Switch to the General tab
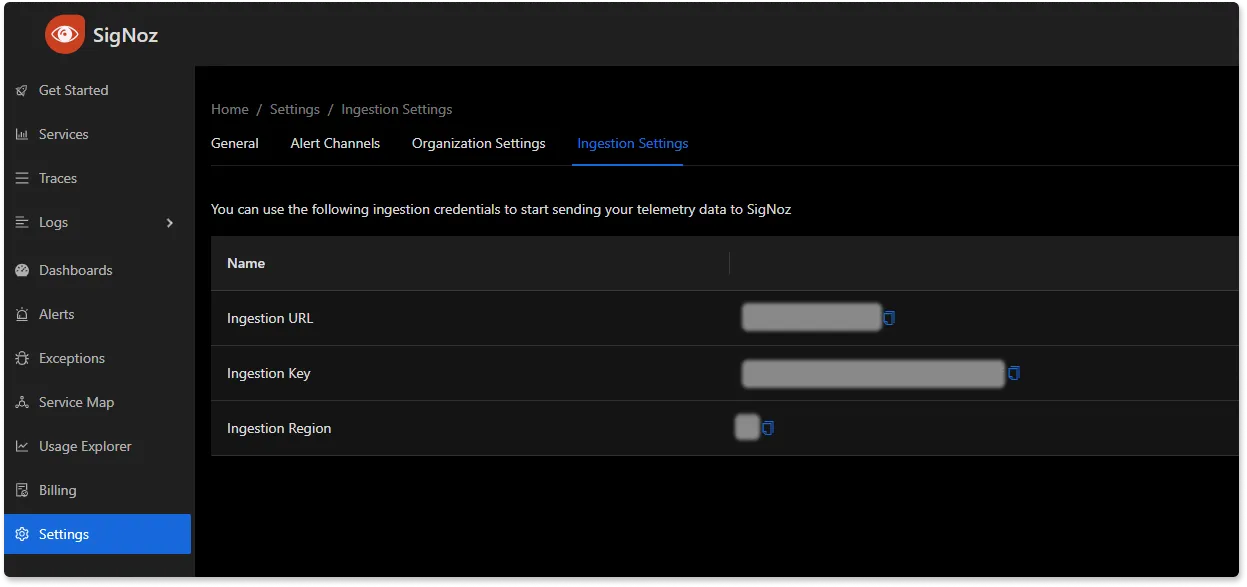This screenshot has height=587, width=1247. point(235,144)
